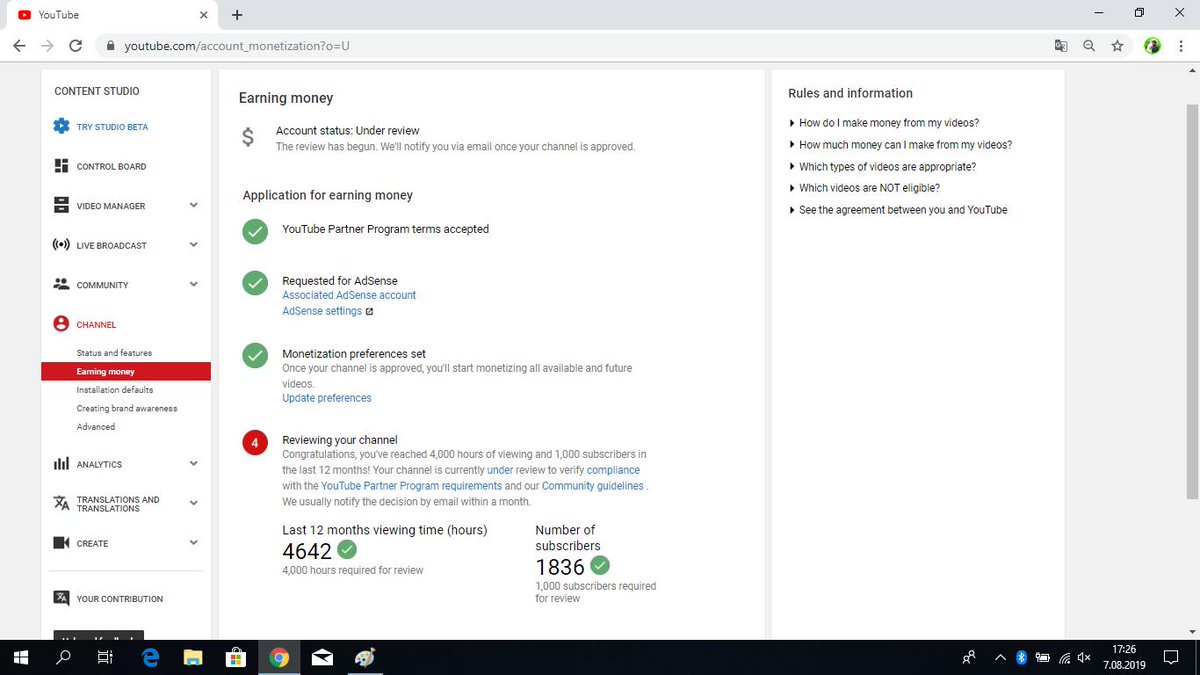This screenshot has height=675, width=1200.
Task: Click the Control Board dashboard icon
Action: pyautogui.click(x=61, y=166)
